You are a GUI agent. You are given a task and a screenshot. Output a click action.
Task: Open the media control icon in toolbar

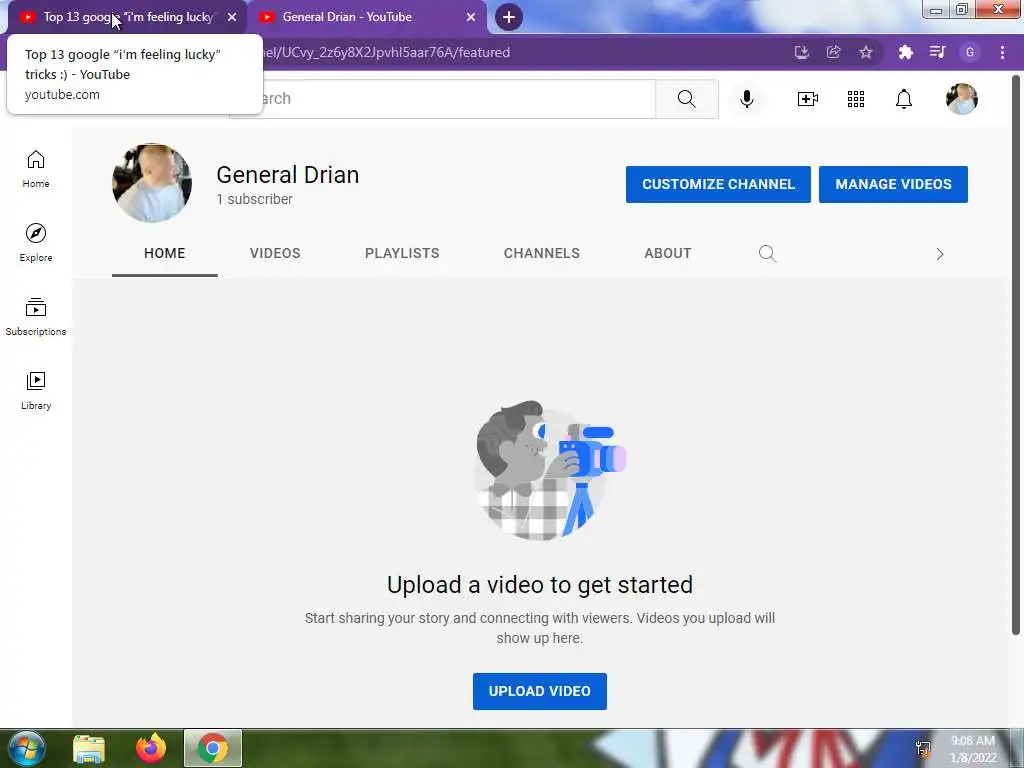click(x=938, y=52)
